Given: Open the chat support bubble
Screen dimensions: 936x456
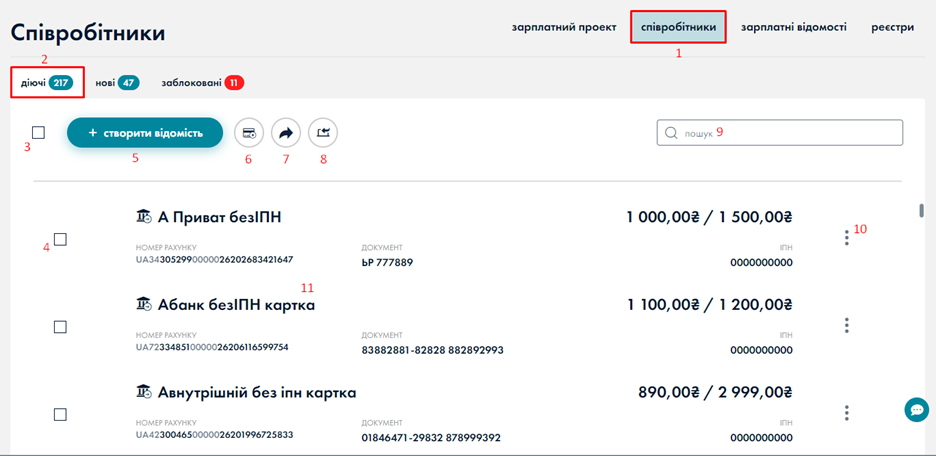Looking at the screenshot, I should tap(916, 409).
